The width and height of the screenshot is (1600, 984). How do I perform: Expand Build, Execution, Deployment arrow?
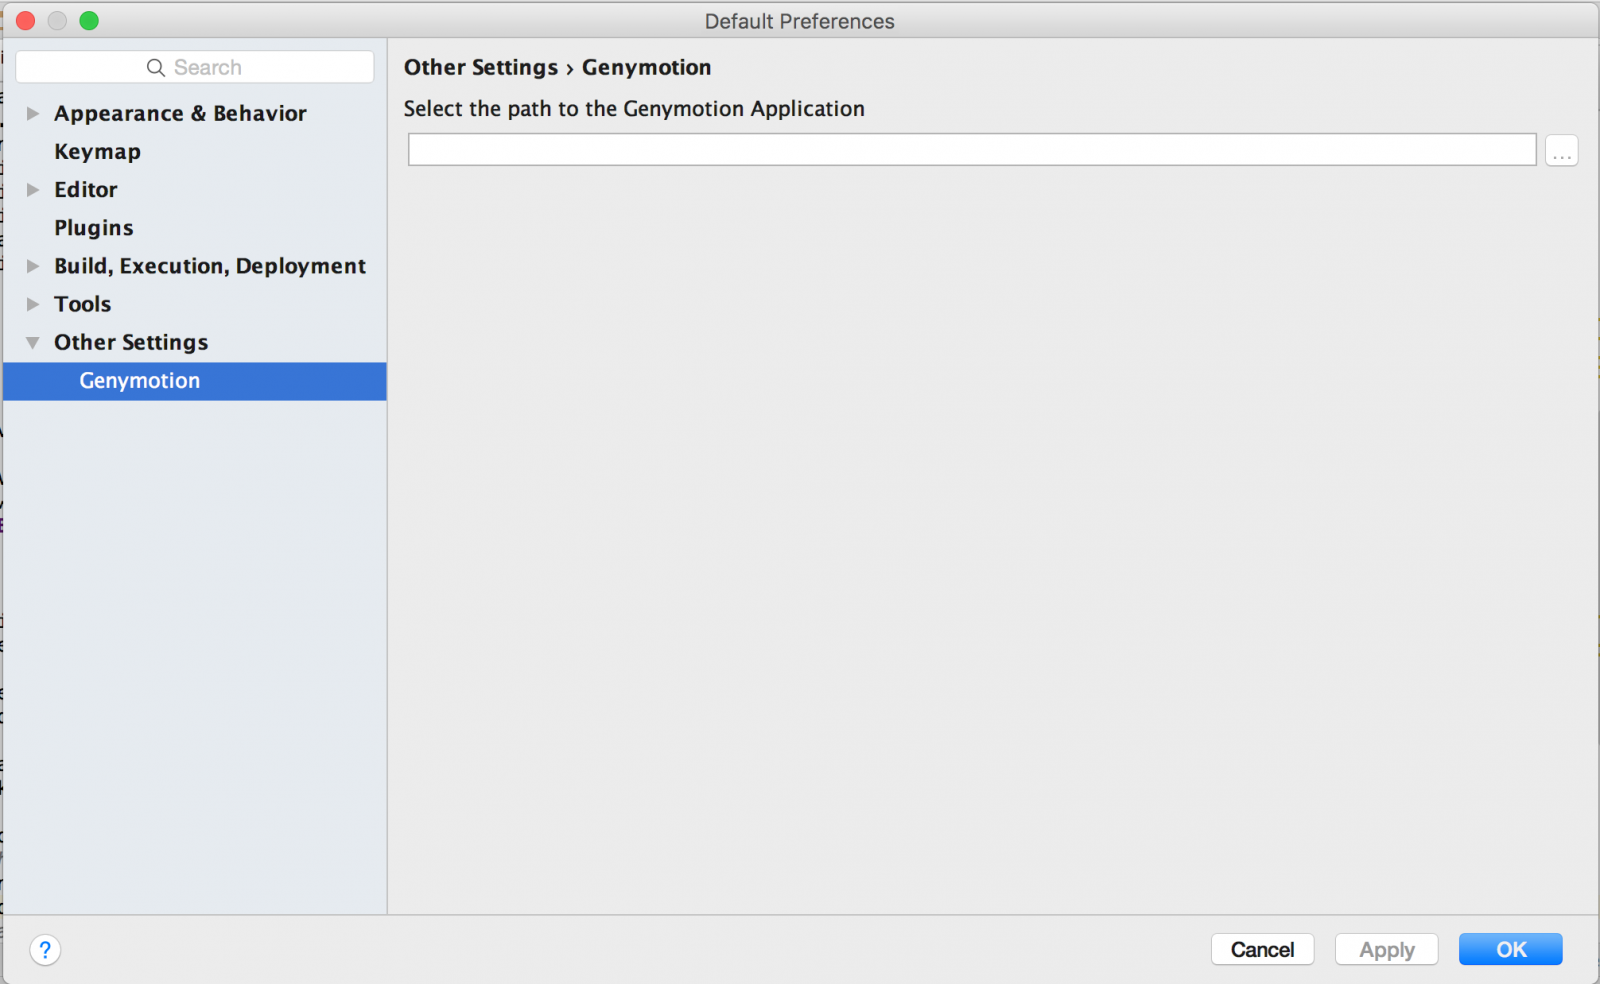(33, 265)
